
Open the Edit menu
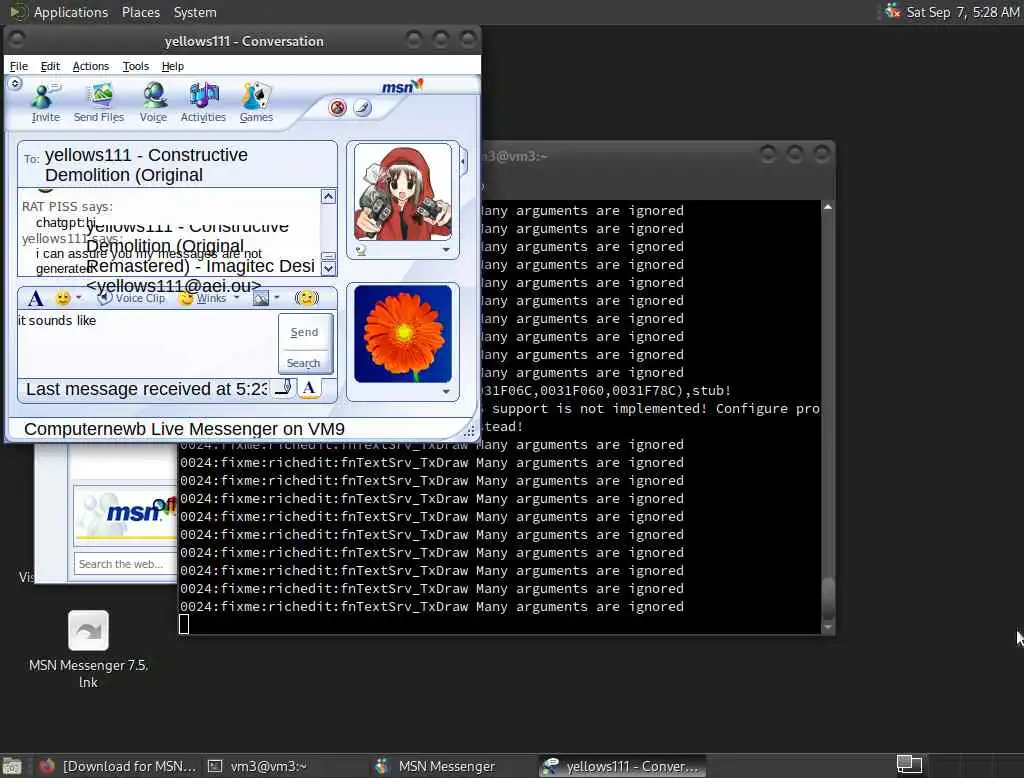pyautogui.click(x=50, y=66)
